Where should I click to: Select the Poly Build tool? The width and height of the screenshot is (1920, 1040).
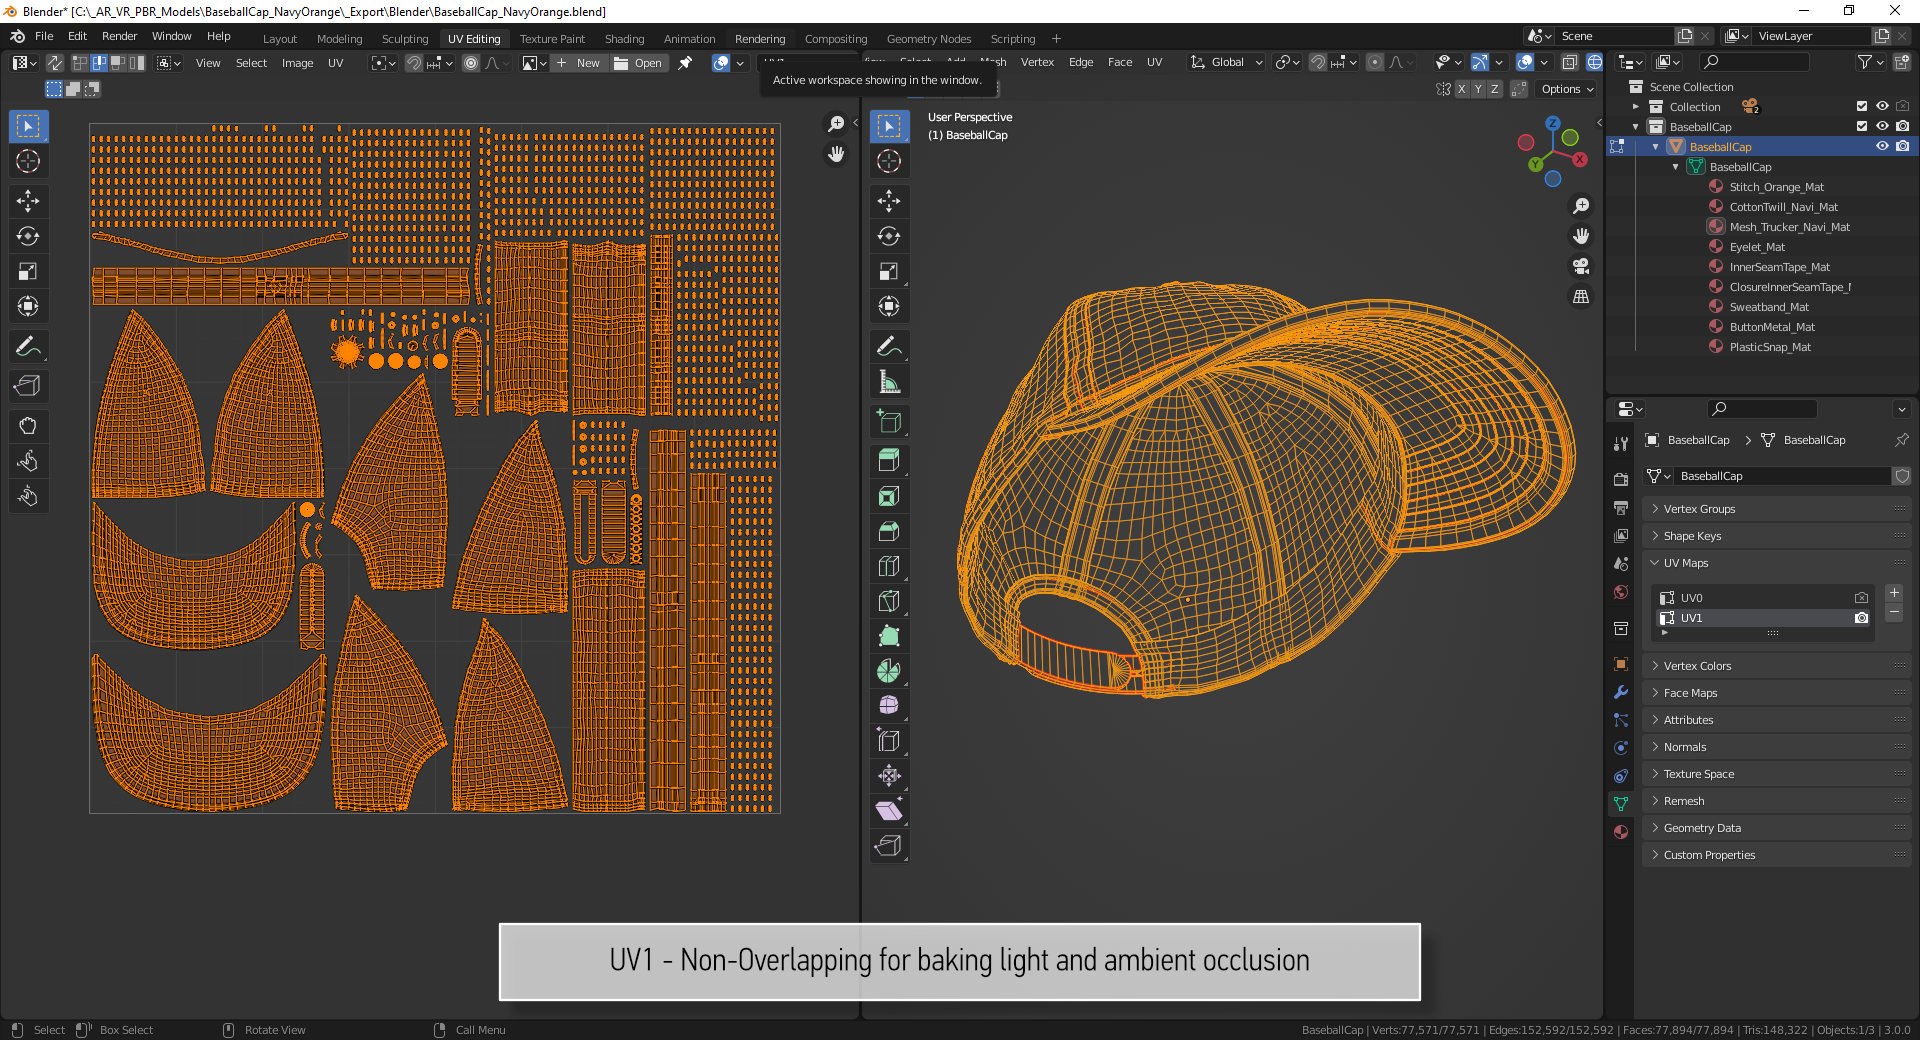click(x=889, y=636)
